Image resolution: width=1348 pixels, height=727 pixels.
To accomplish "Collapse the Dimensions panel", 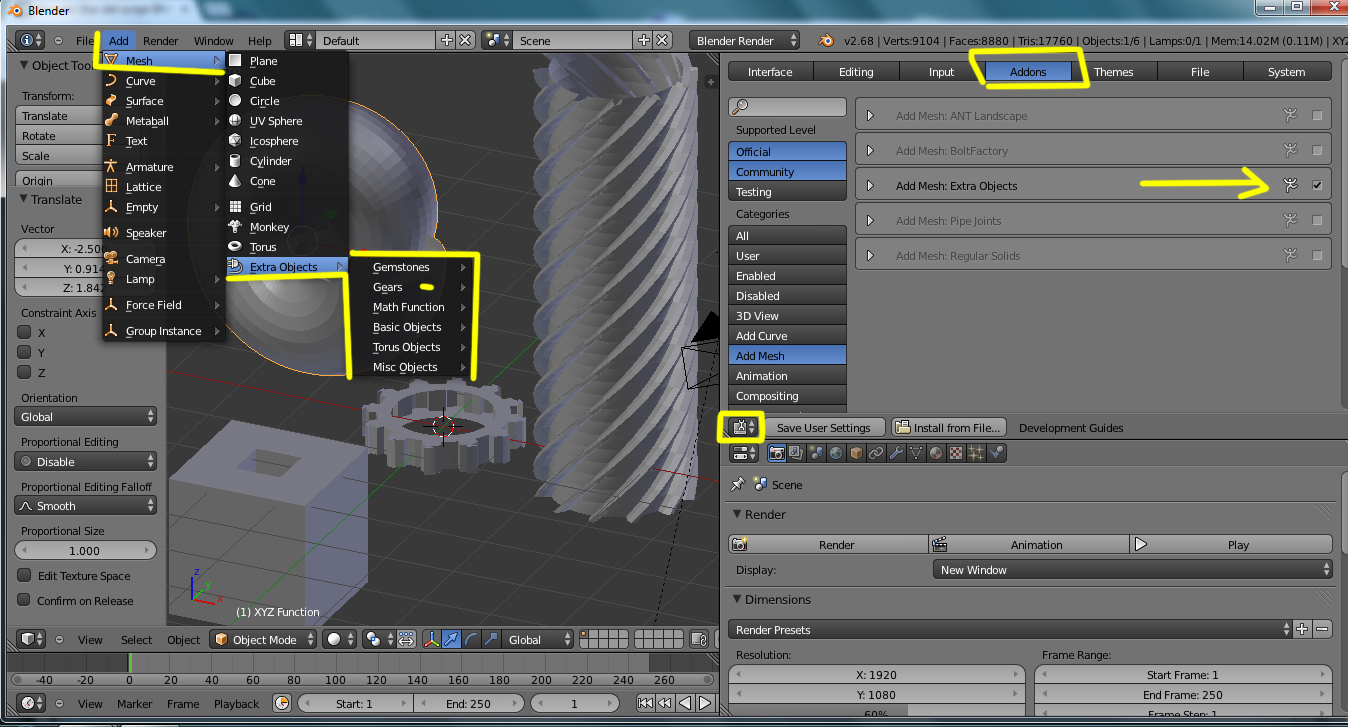I will [736, 600].
